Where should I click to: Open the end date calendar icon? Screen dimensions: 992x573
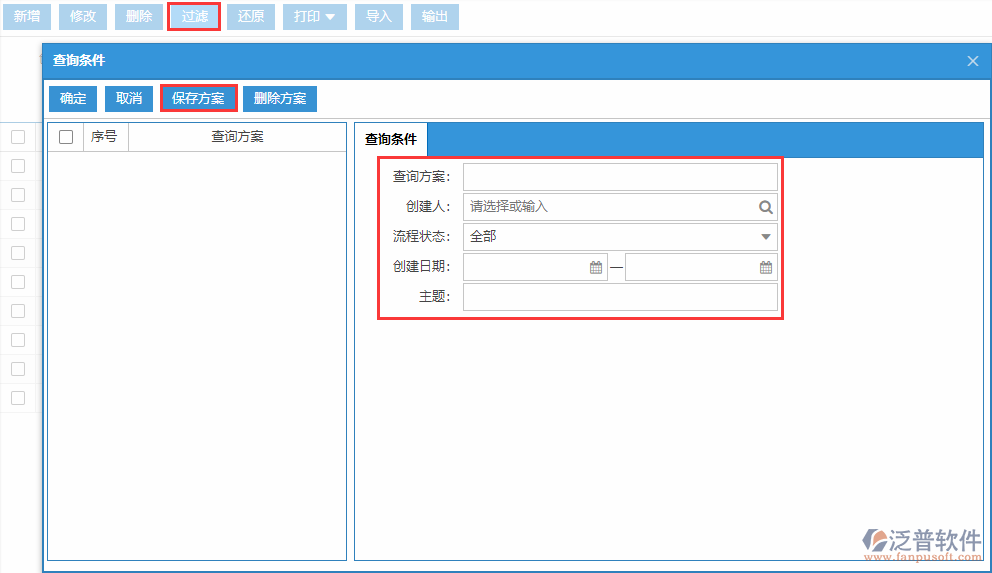pos(766,268)
